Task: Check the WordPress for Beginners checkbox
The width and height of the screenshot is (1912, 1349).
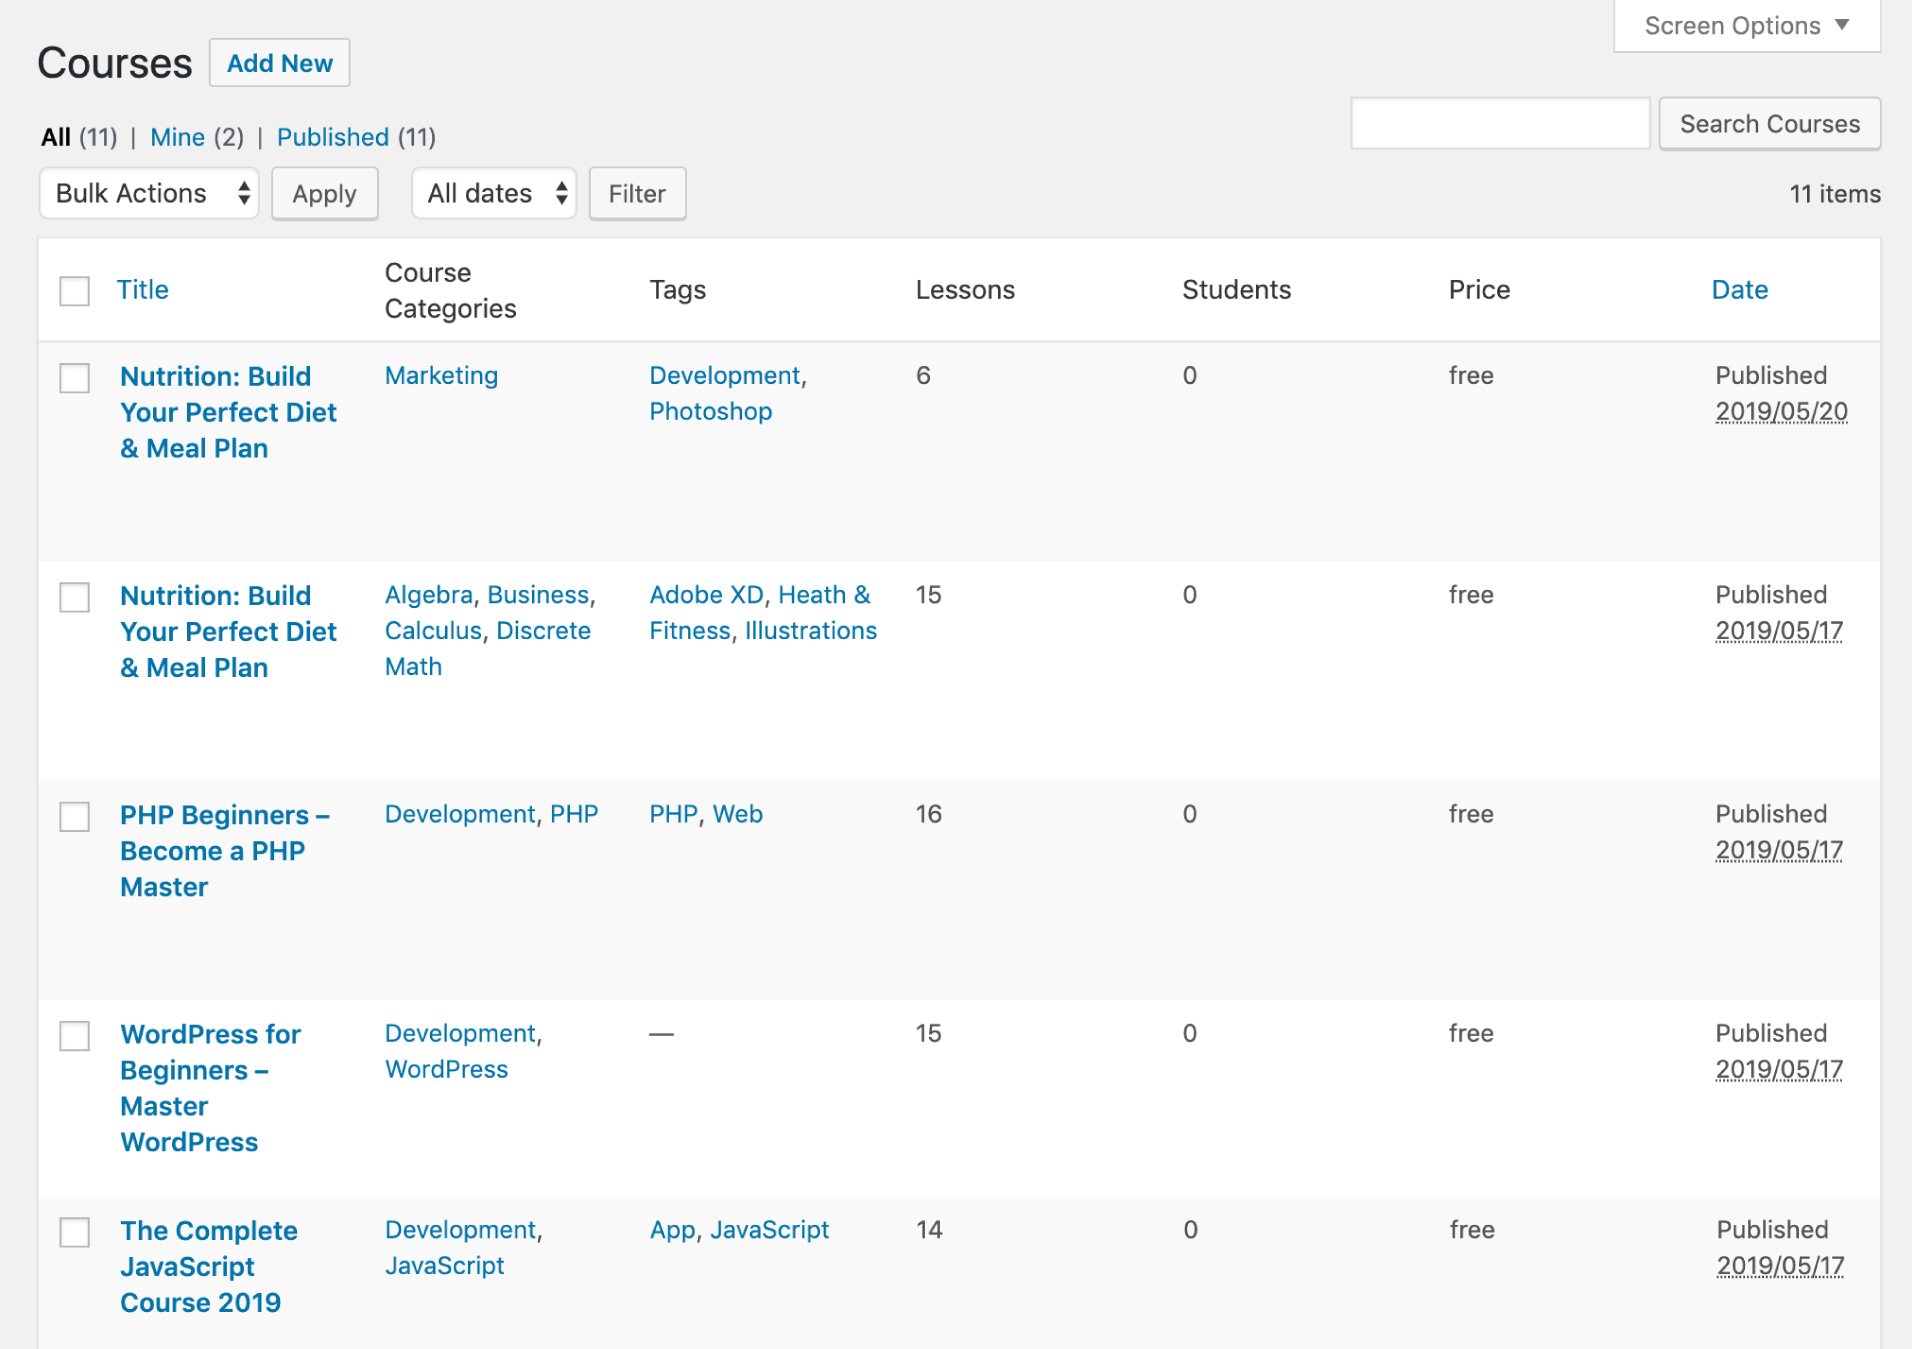Action: click(x=74, y=1036)
